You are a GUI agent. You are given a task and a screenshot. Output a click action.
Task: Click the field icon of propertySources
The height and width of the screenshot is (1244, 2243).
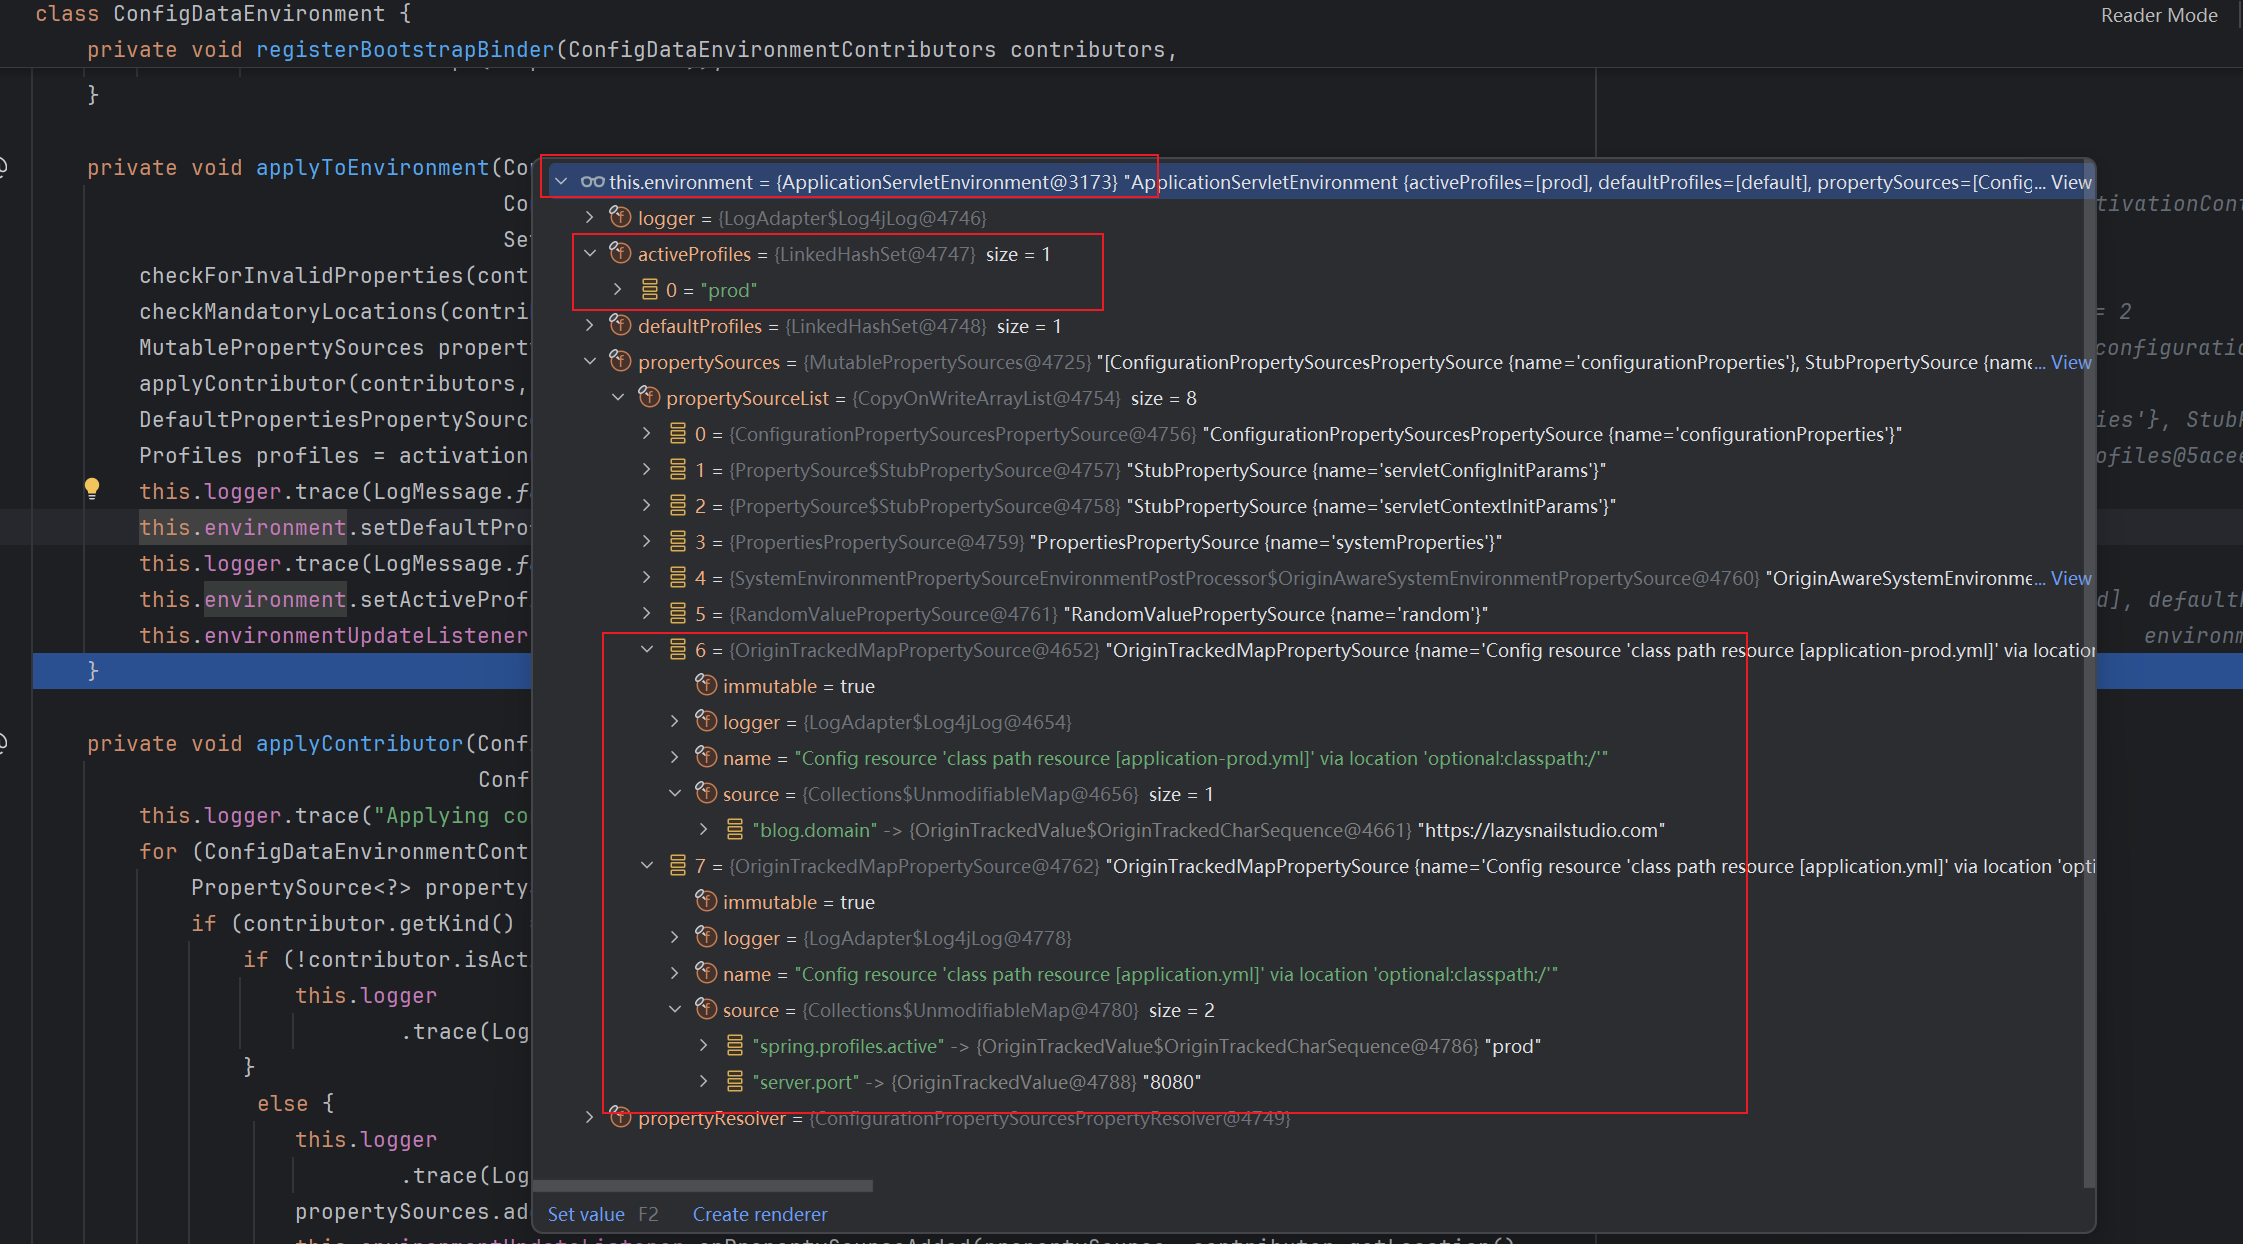pos(620,362)
